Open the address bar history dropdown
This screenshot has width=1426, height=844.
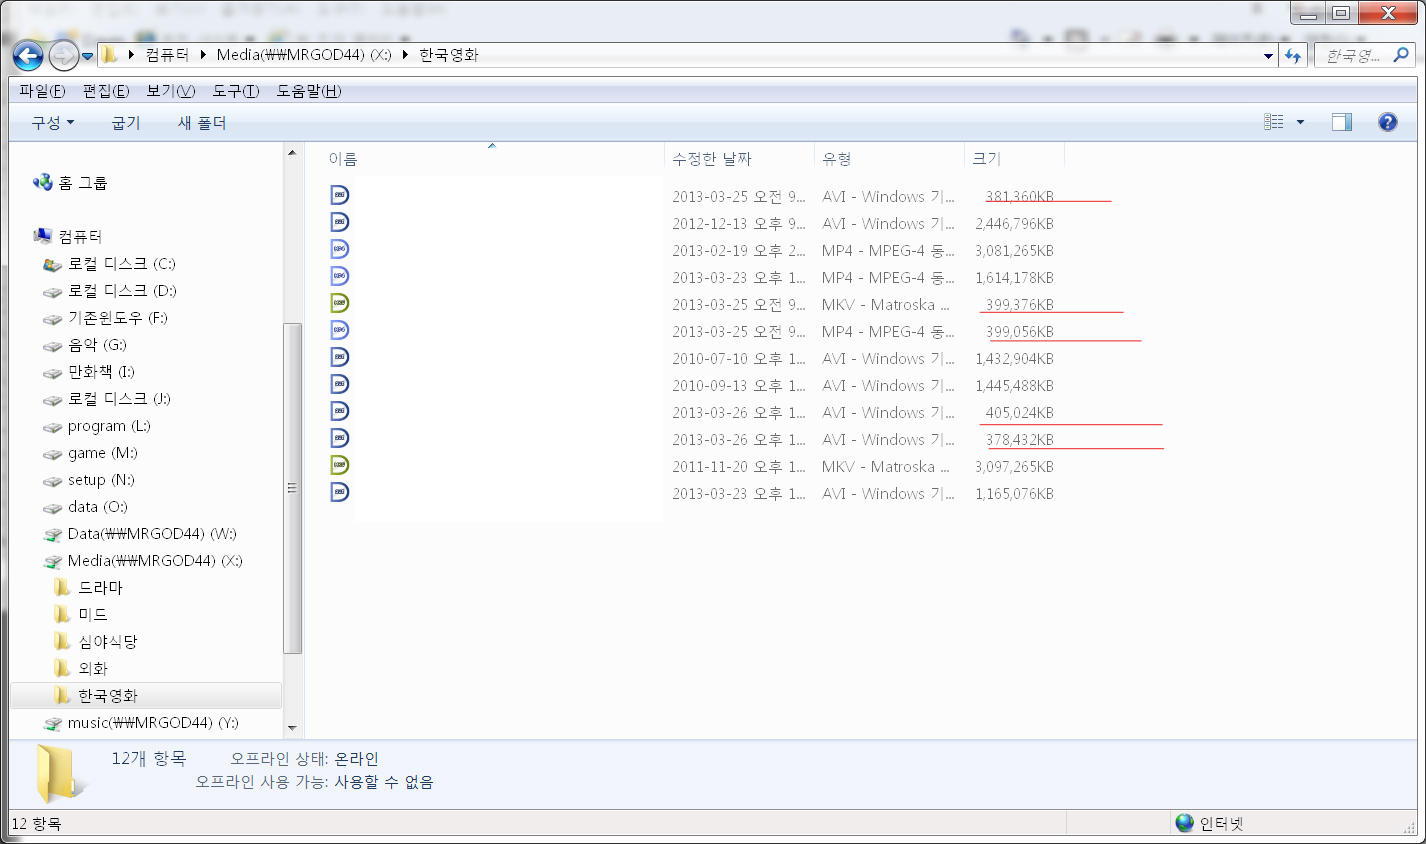pyautogui.click(x=1268, y=56)
